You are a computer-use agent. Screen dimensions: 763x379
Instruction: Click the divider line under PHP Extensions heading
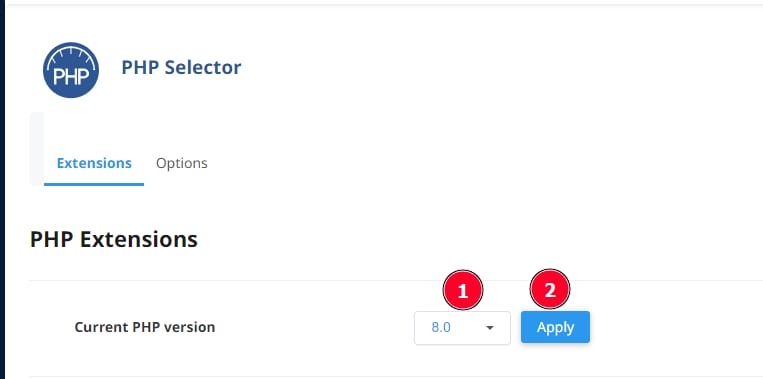click(x=396, y=280)
